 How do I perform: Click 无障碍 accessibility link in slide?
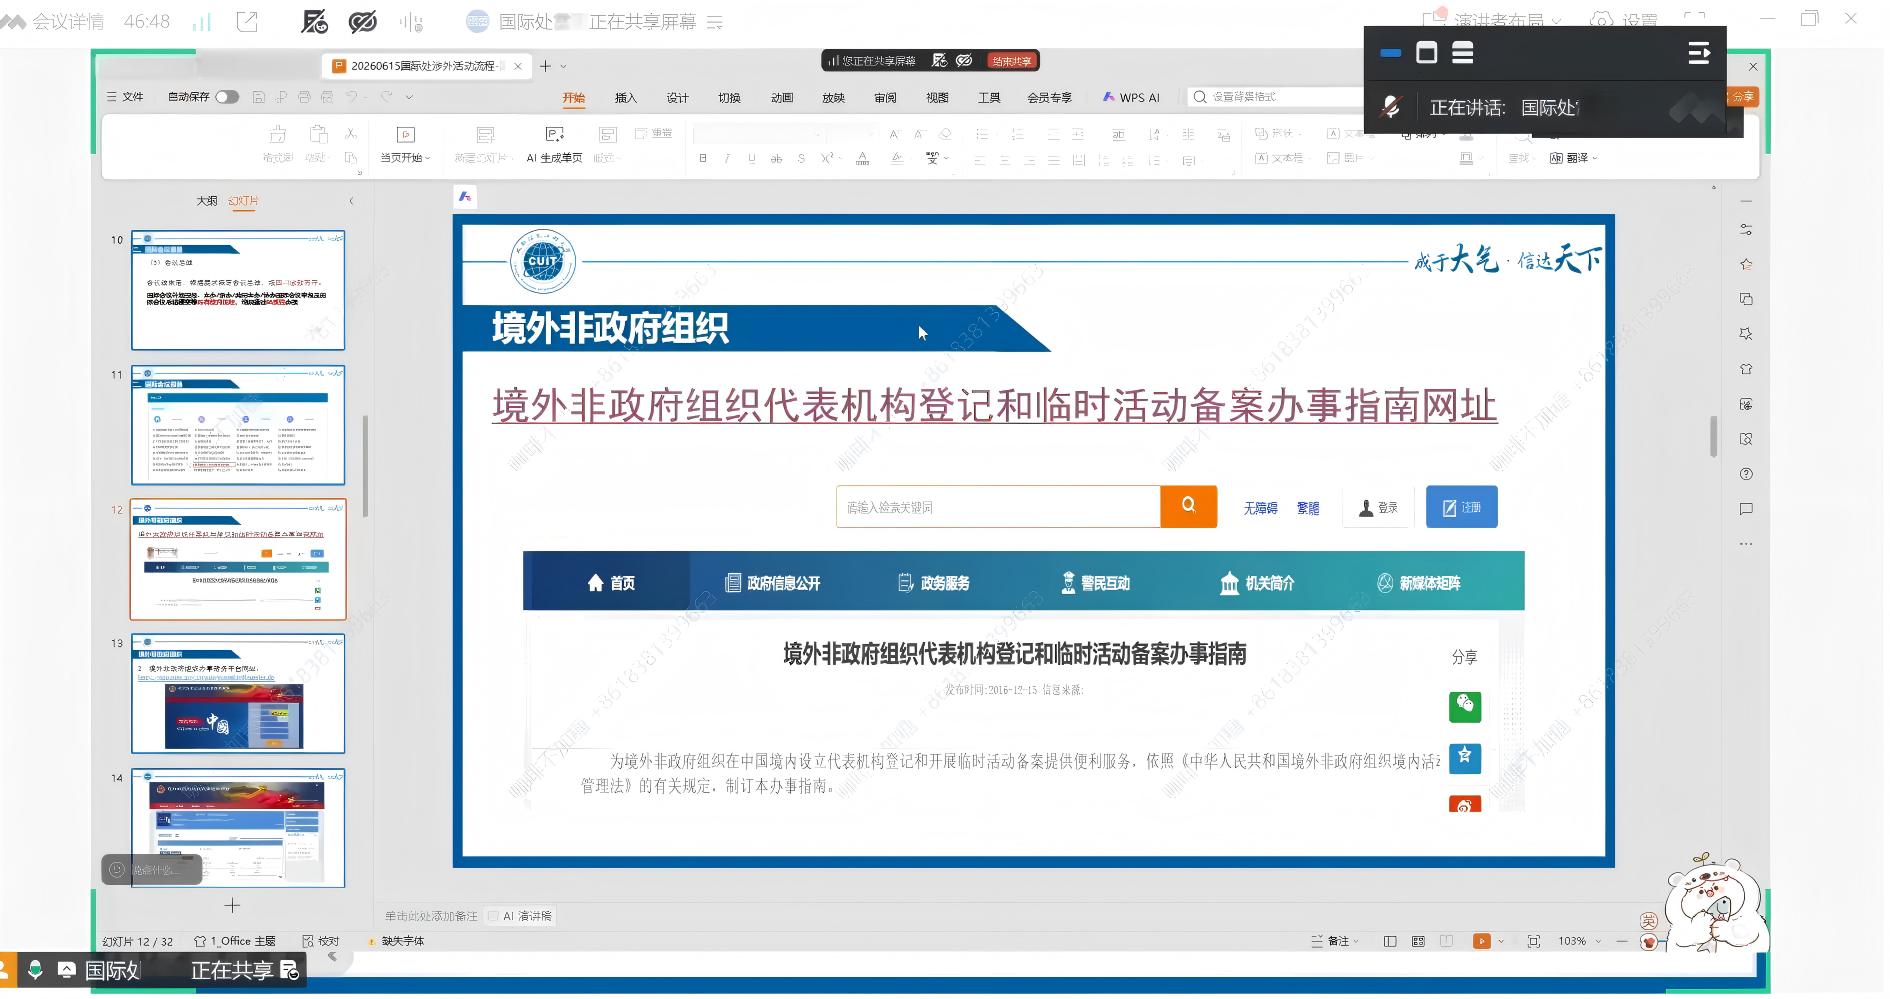tap(1260, 508)
